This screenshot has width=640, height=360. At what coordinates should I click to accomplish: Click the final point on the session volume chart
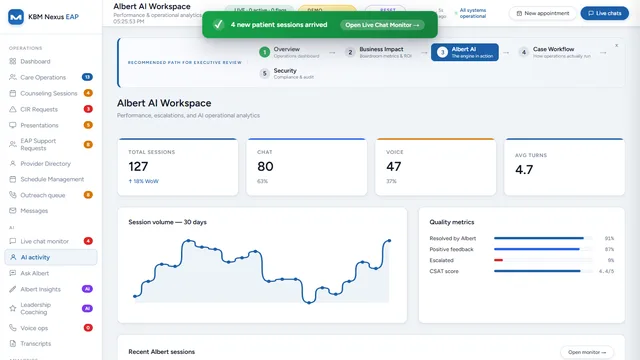coord(389,241)
